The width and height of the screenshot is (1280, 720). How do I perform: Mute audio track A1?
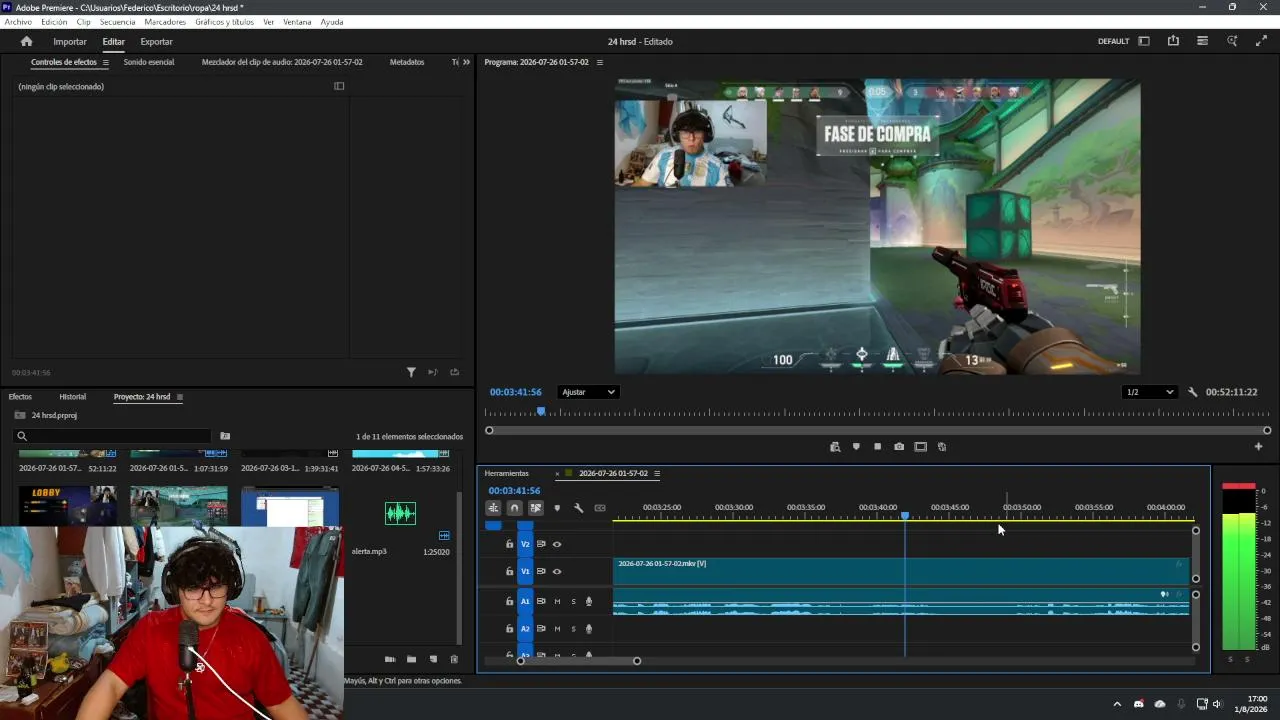click(557, 601)
